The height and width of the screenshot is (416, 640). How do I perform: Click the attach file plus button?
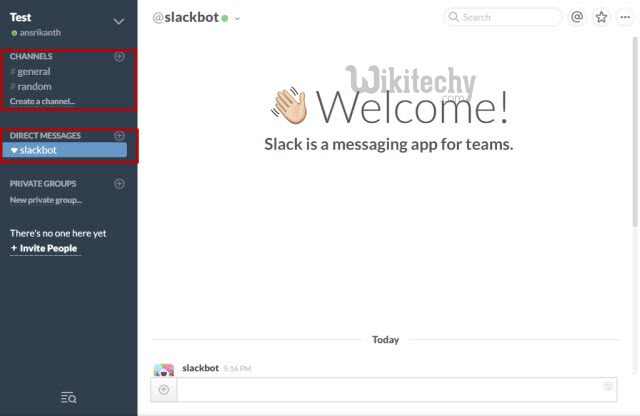point(164,389)
